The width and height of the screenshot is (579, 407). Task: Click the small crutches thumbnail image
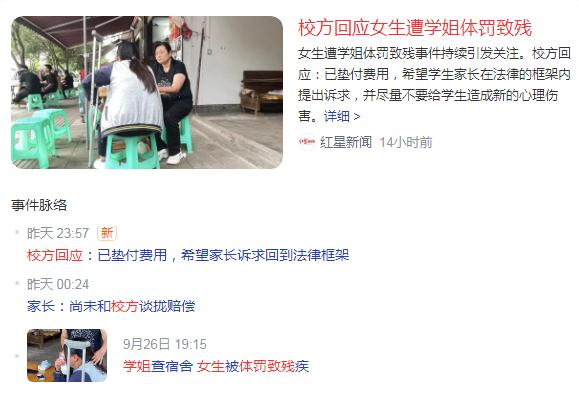coord(67,355)
